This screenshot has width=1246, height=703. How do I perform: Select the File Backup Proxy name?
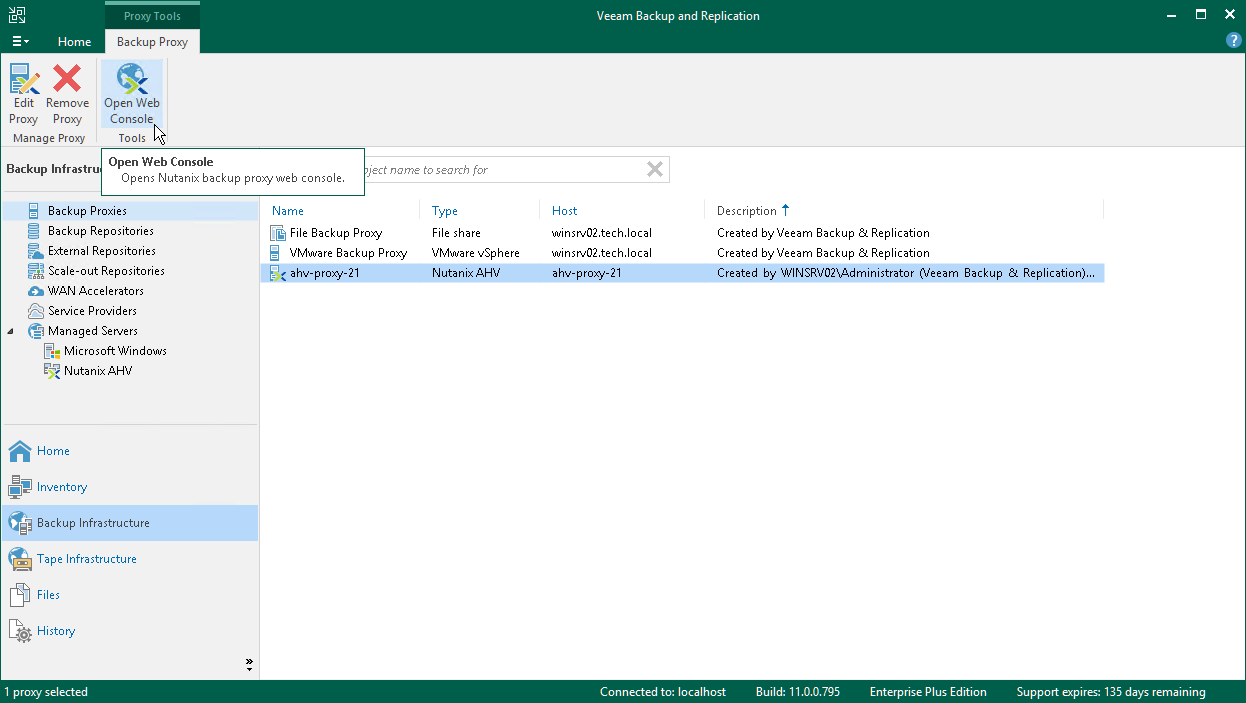click(x=336, y=233)
